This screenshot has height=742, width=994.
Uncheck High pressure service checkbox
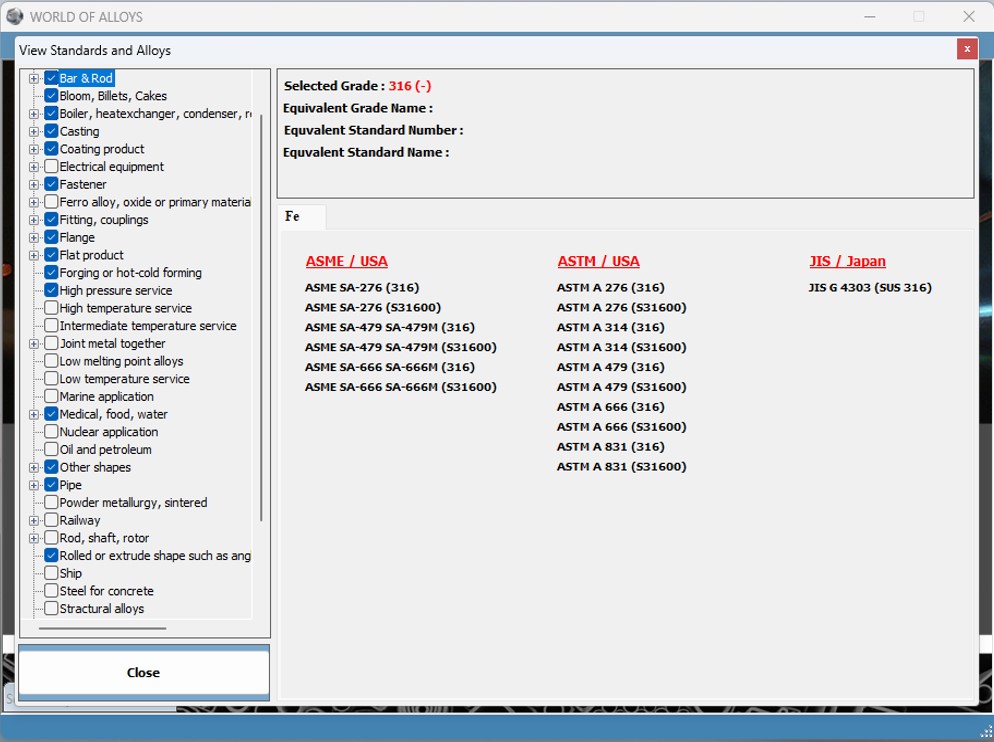click(51, 290)
